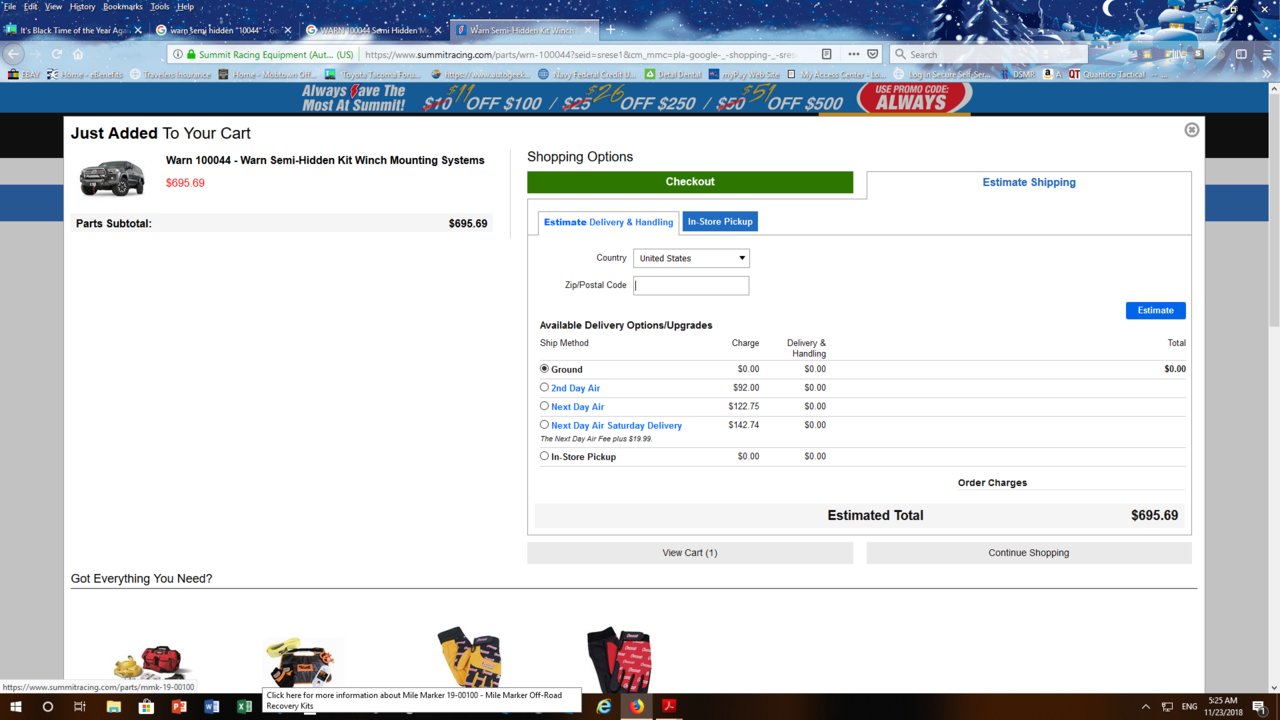Open Microsoft Store from taskbar
The width and height of the screenshot is (1280, 720).
coord(146,707)
